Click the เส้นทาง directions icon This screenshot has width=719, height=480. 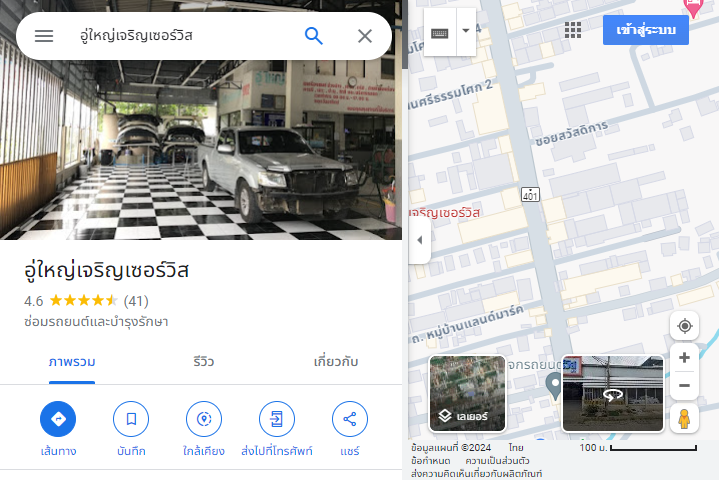click(58, 419)
